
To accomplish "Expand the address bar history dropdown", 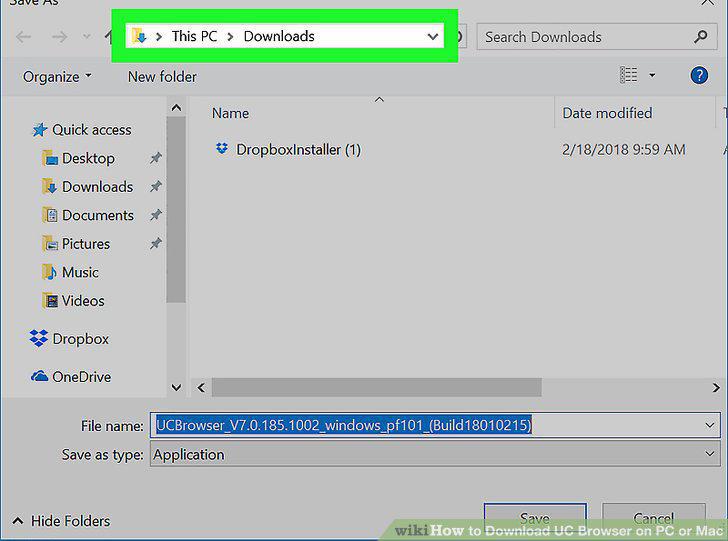I will 433,36.
